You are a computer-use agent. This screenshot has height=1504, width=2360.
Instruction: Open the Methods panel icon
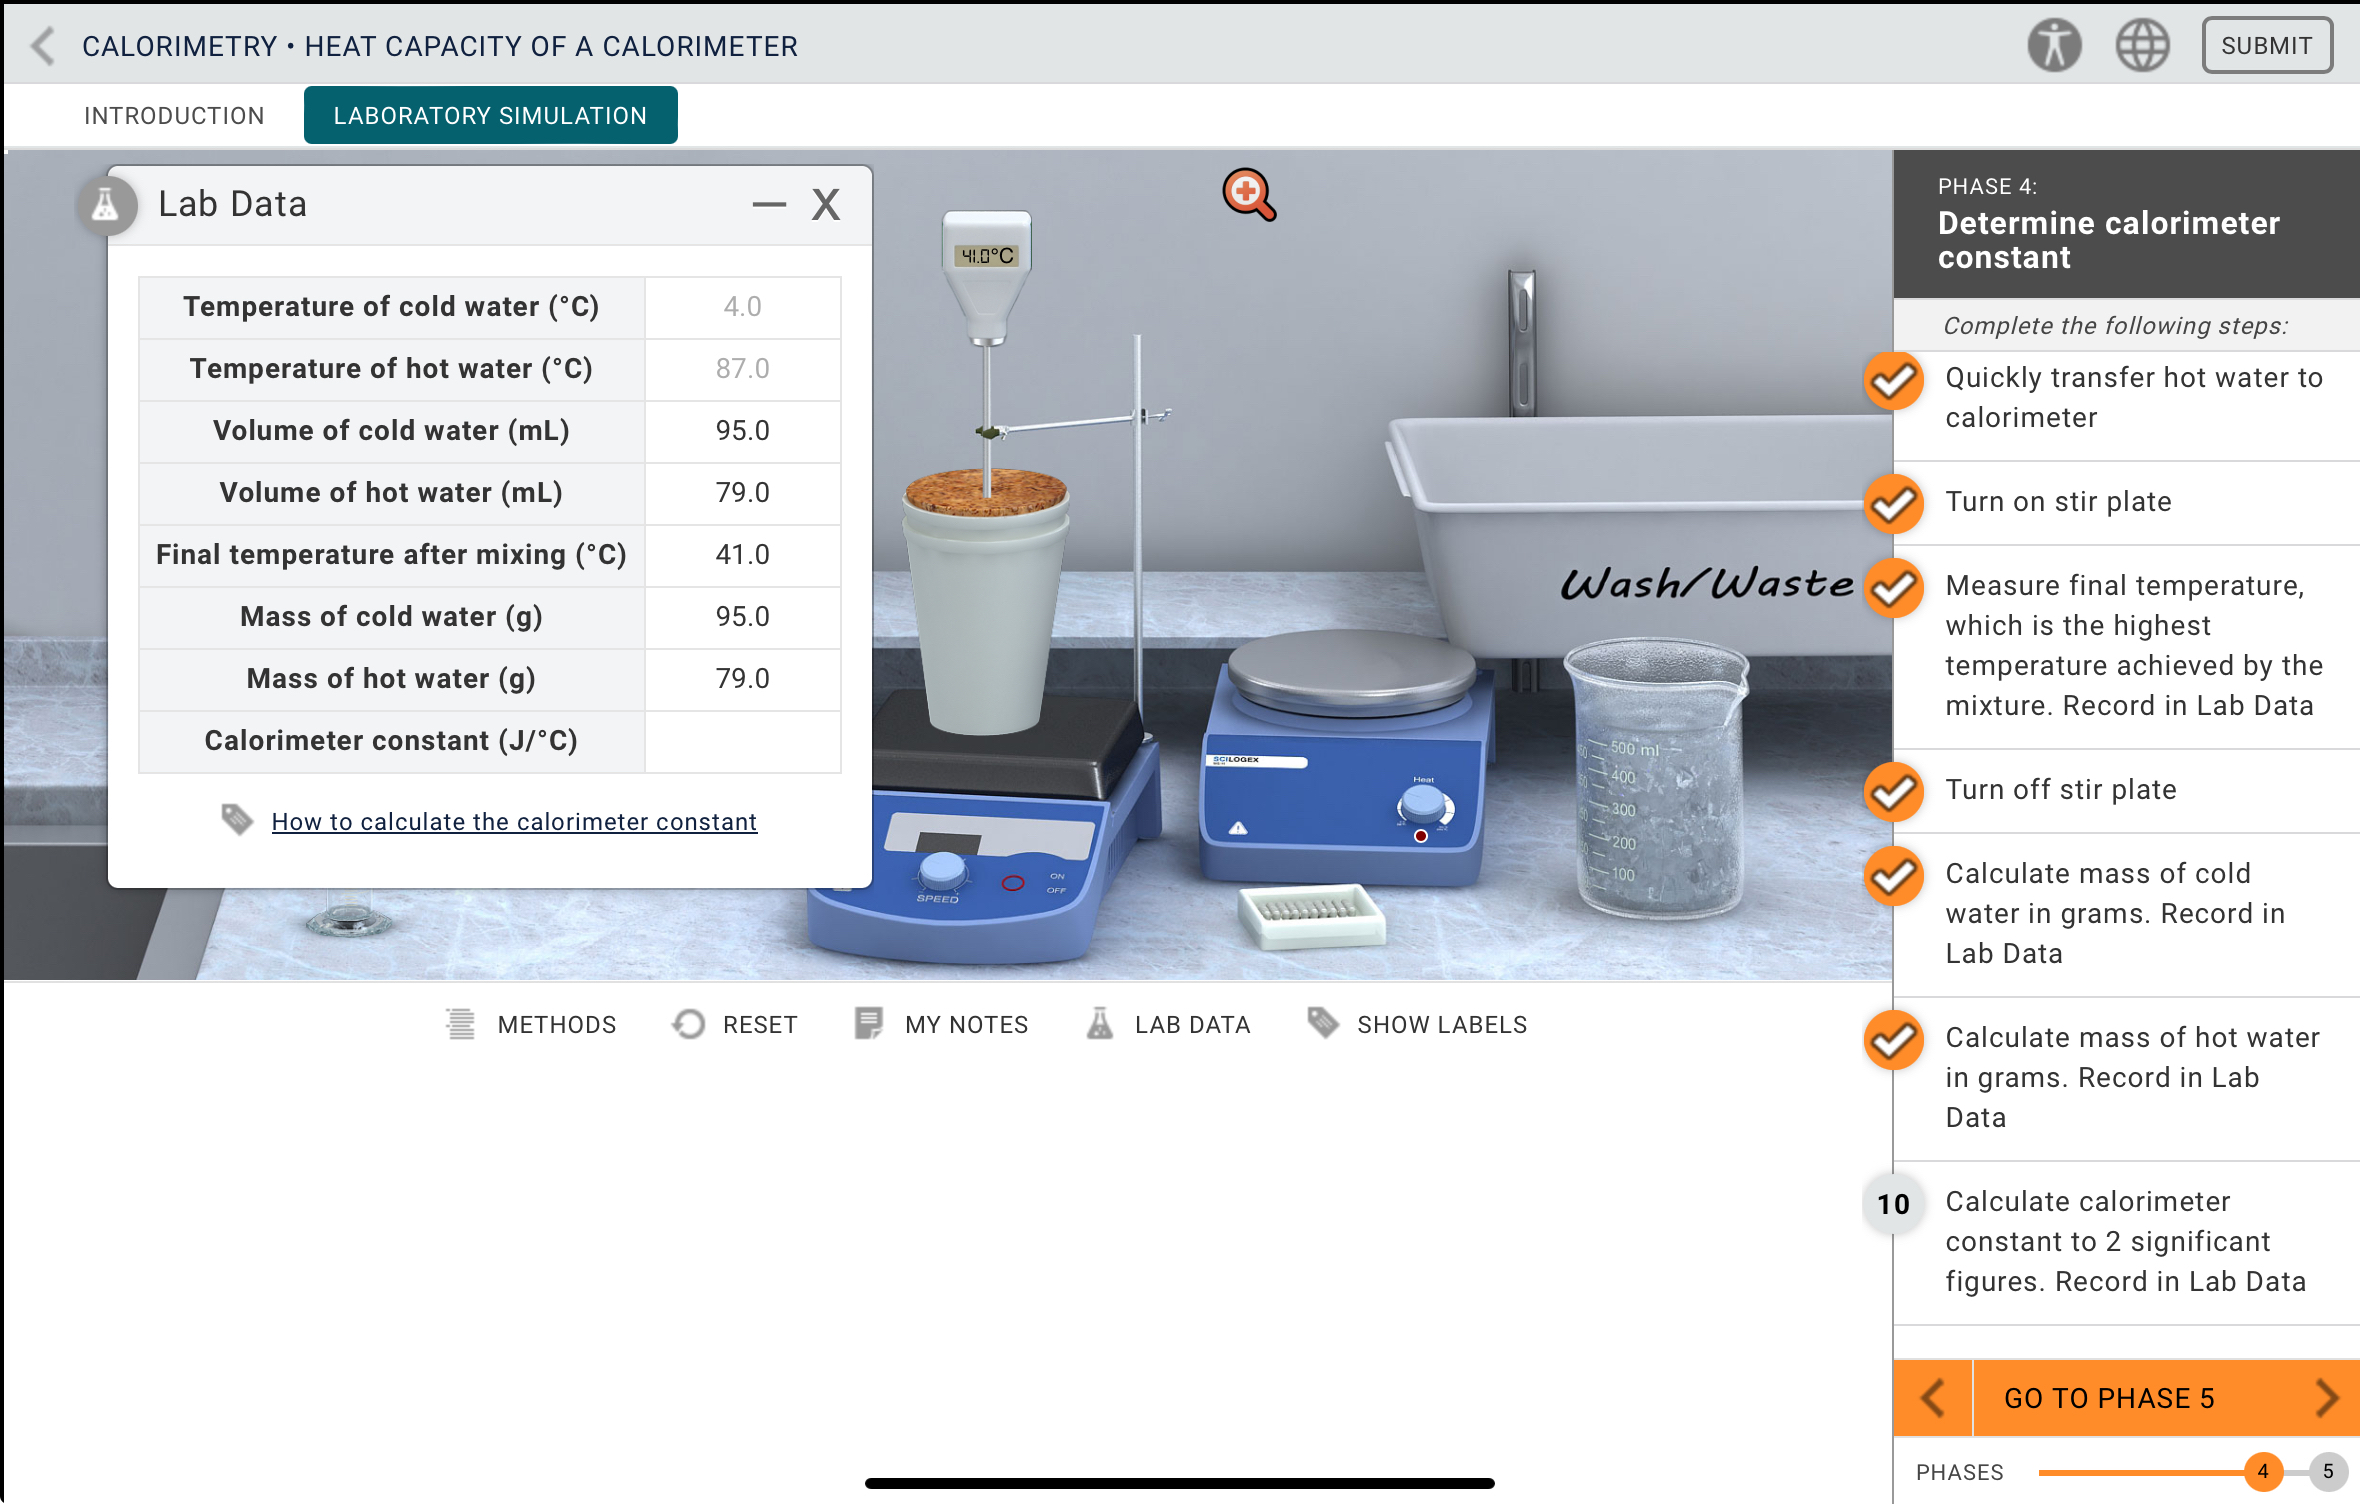[x=459, y=1023]
